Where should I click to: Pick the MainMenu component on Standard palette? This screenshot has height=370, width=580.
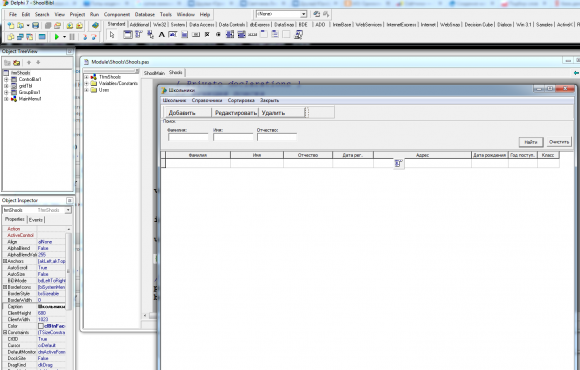coord(139,35)
